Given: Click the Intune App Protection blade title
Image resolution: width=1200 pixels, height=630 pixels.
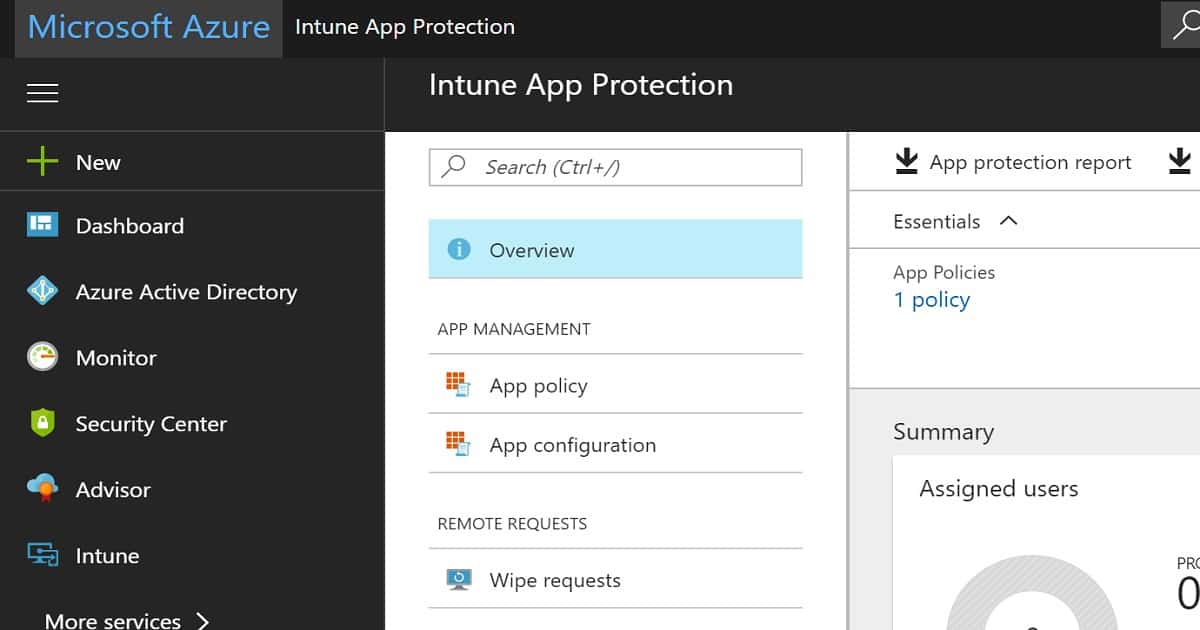Looking at the screenshot, I should pos(581,85).
